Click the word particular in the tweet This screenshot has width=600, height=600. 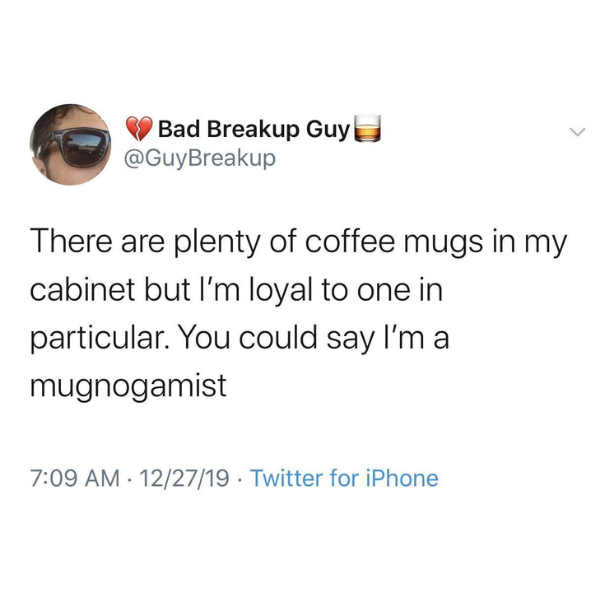(99, 339)
